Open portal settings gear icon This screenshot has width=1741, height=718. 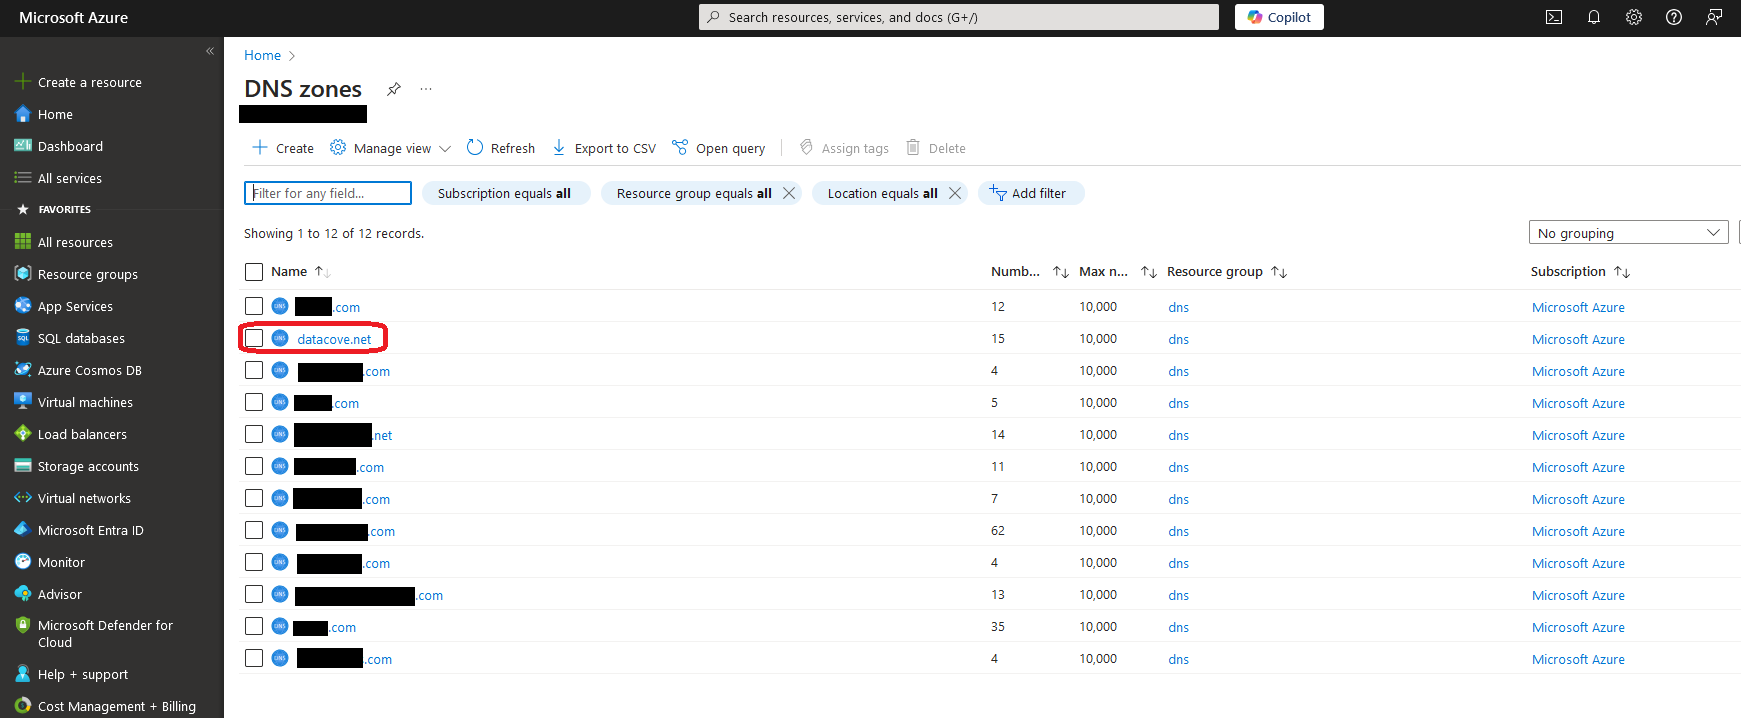[x=1634, y=17]
